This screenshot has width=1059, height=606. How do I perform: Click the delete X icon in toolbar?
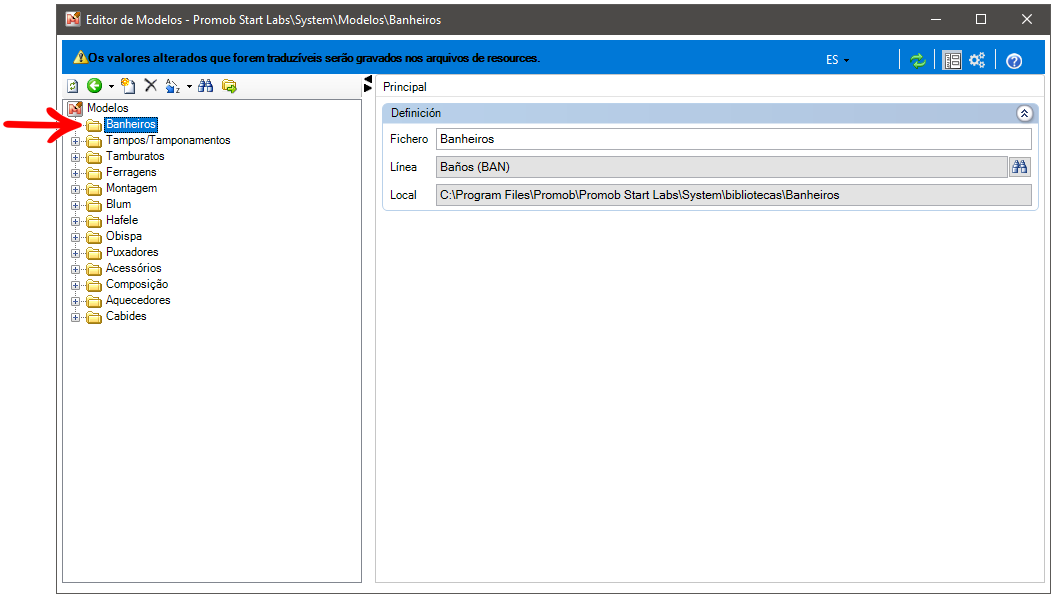pyautogui.click(x=151, y=85)
